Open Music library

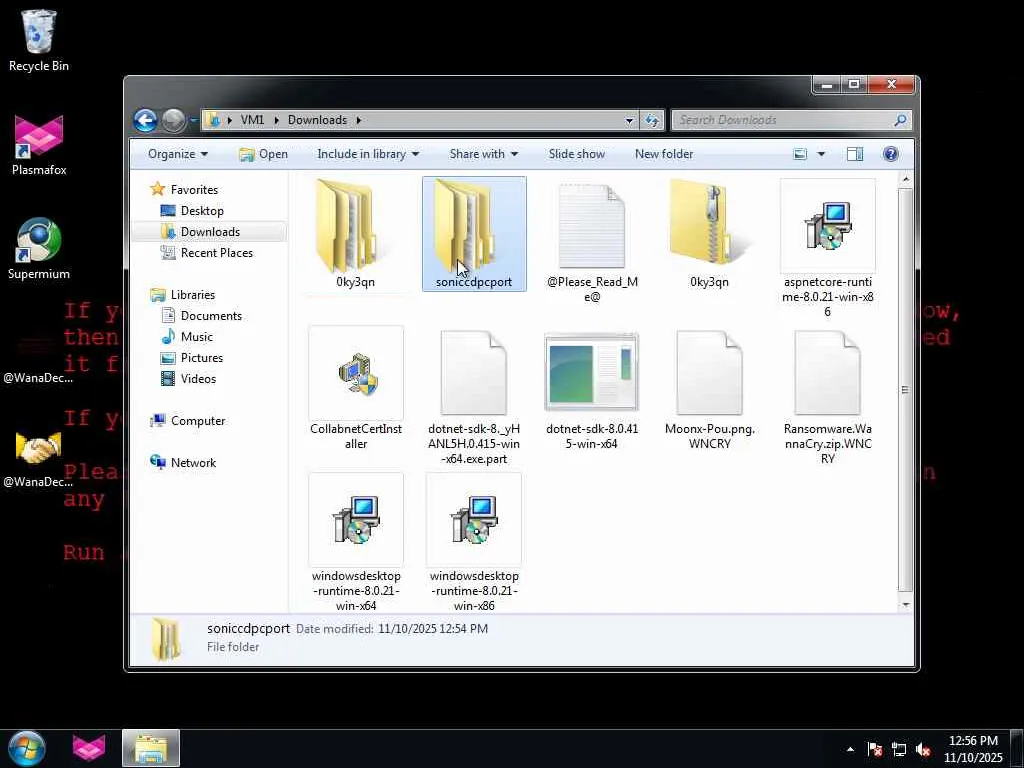(197, 337)
